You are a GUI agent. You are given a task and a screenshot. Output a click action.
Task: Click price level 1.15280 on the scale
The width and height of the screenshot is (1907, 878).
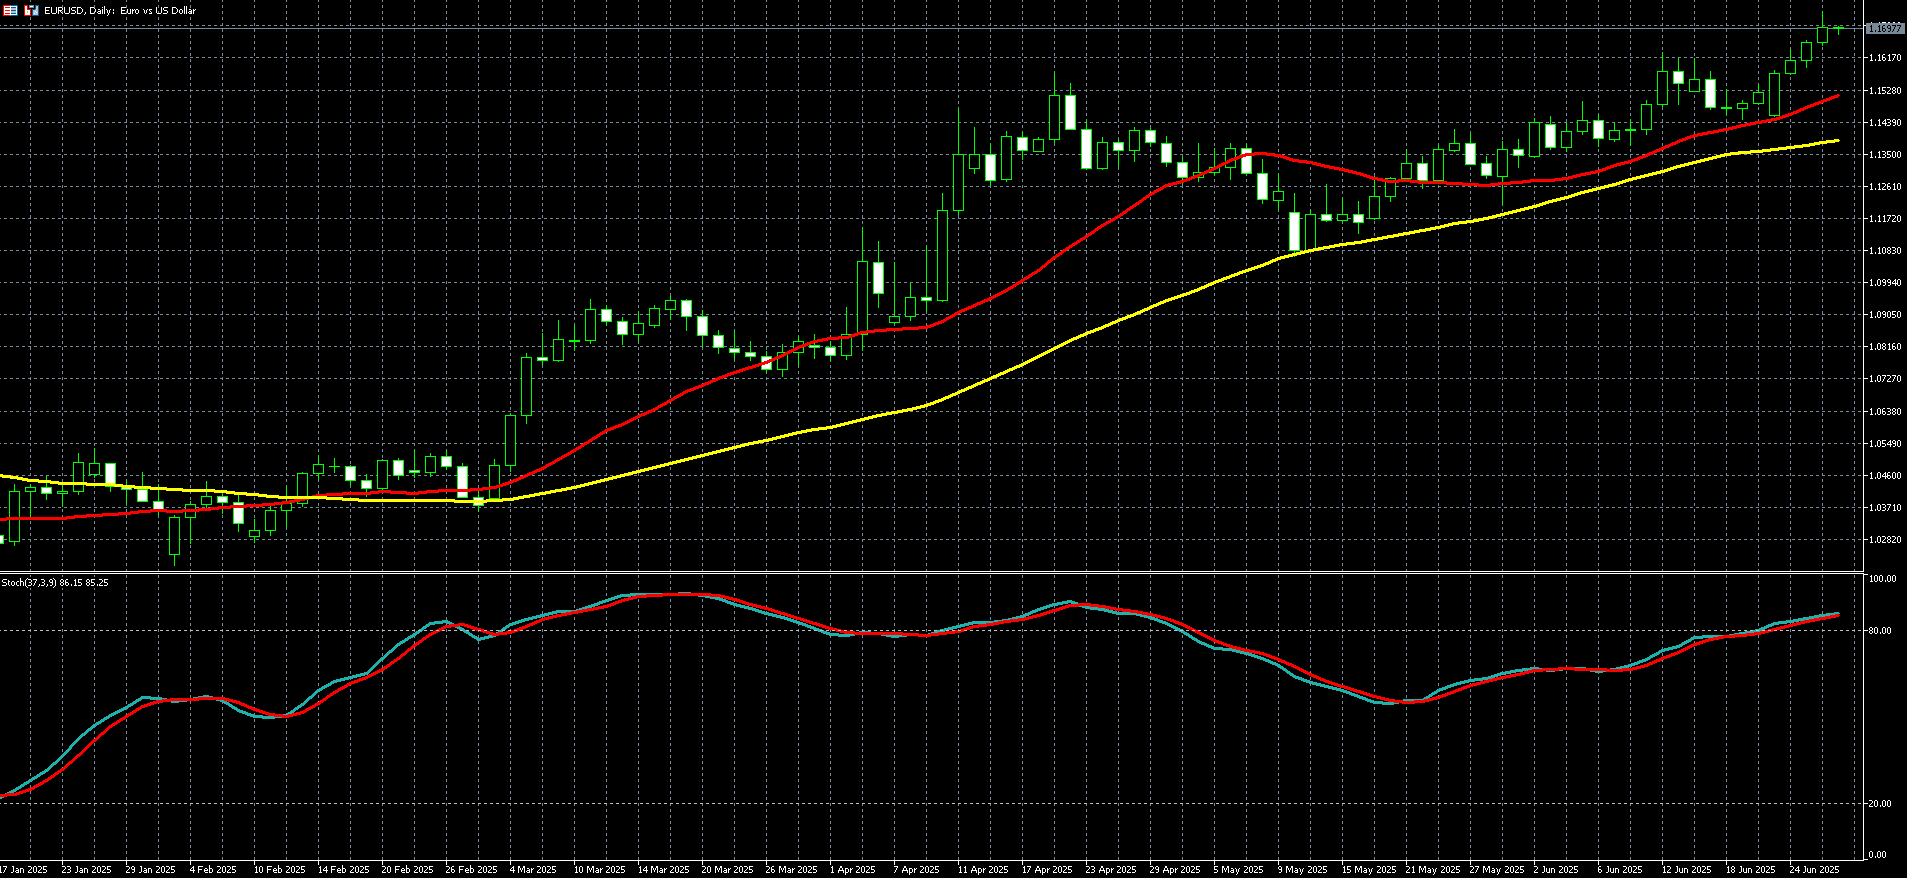(x=1885, y=91)
